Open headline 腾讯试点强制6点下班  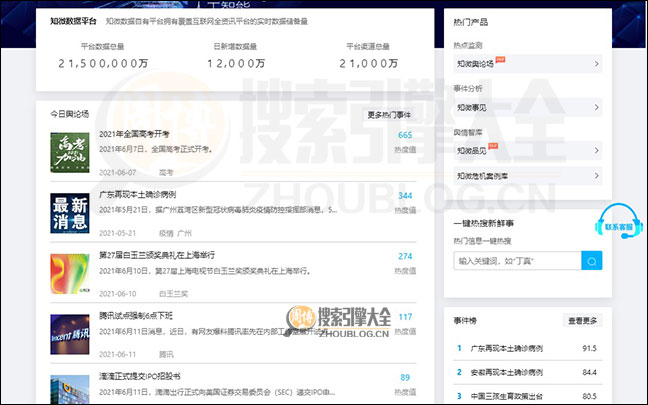pyautogui.click(x=136, y=316)
